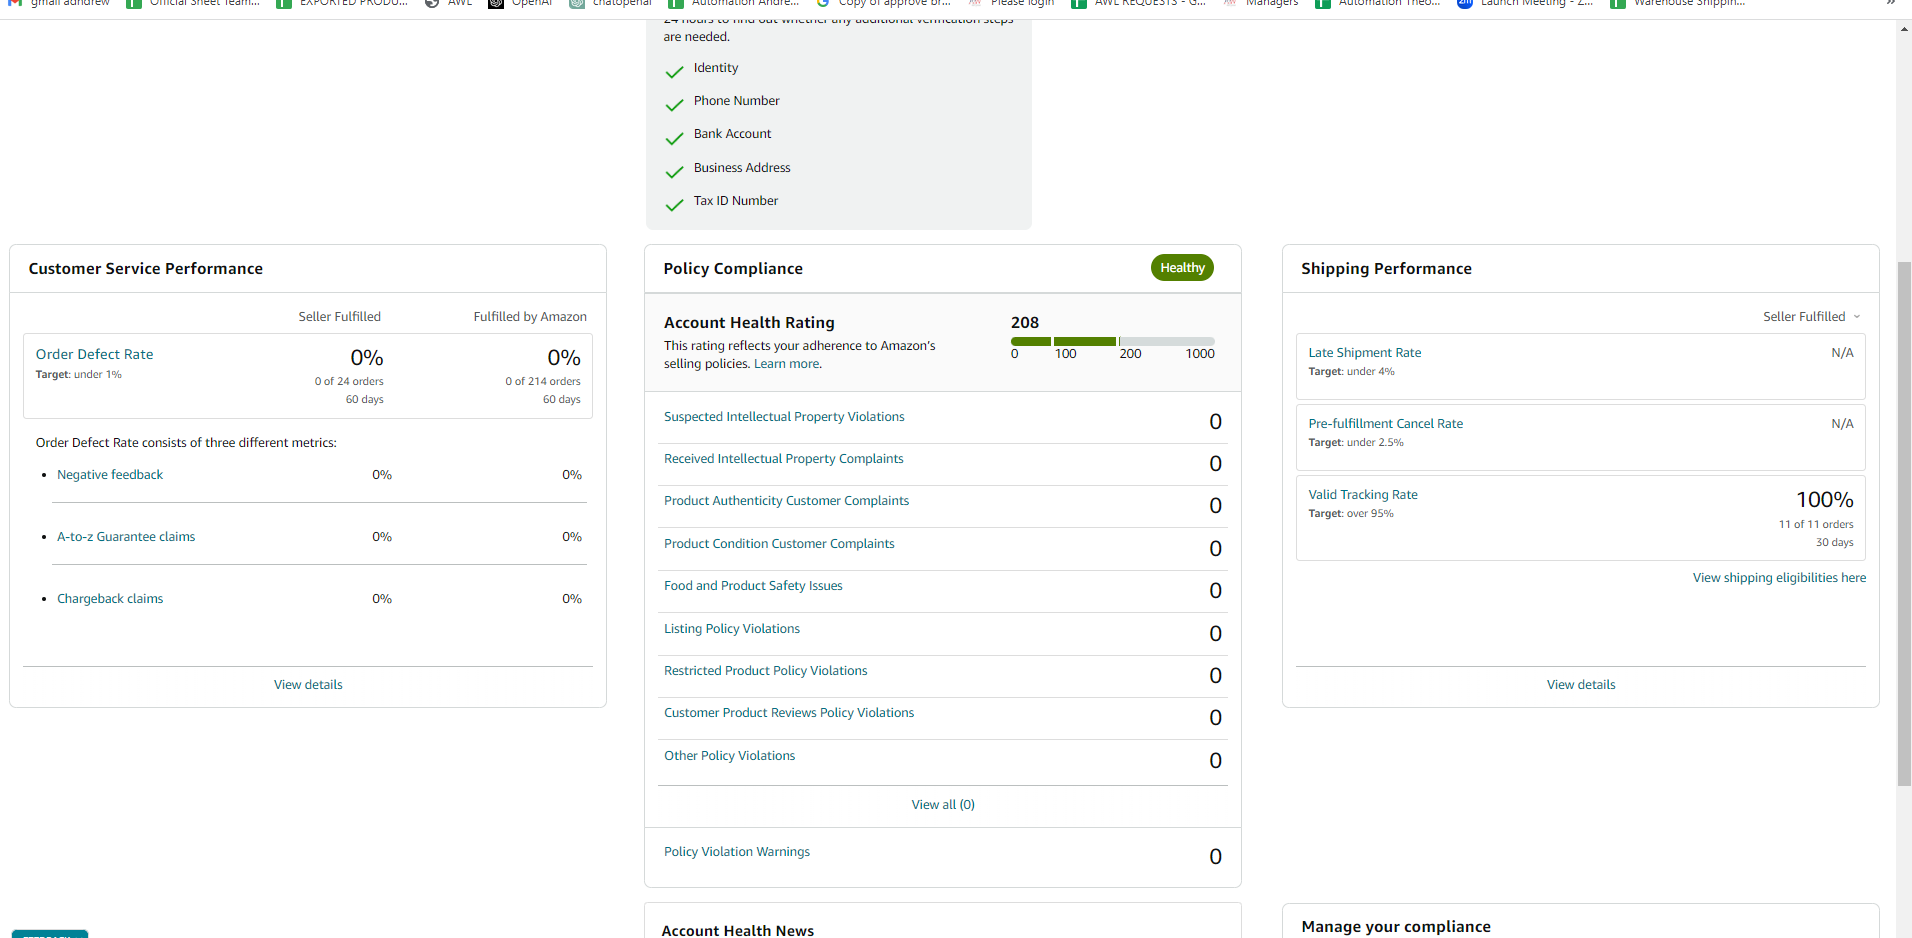This screenshot has height=938, width=1912.
Task: Click the page vertical scrollbar thumb
Action: click(1904, 523)
